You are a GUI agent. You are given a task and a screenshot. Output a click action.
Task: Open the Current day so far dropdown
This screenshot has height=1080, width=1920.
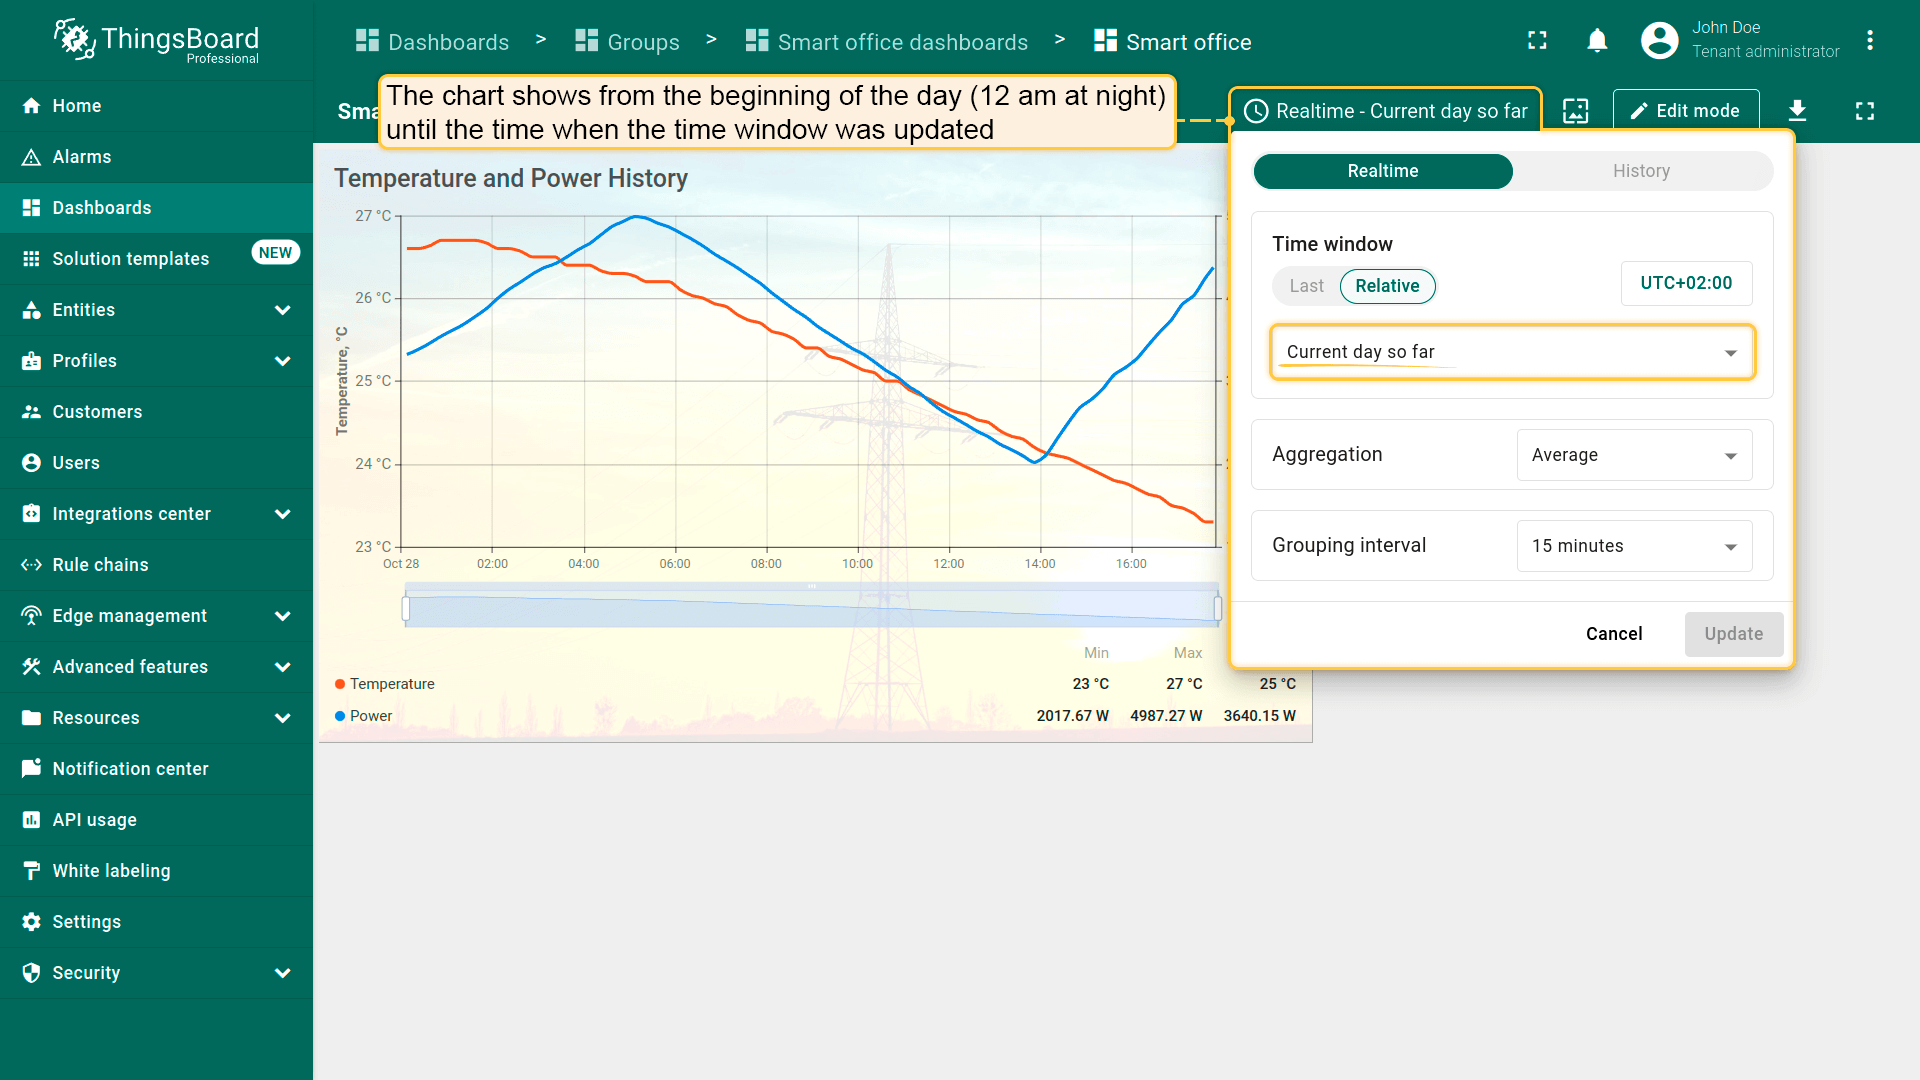click(x=1511, y=352)
